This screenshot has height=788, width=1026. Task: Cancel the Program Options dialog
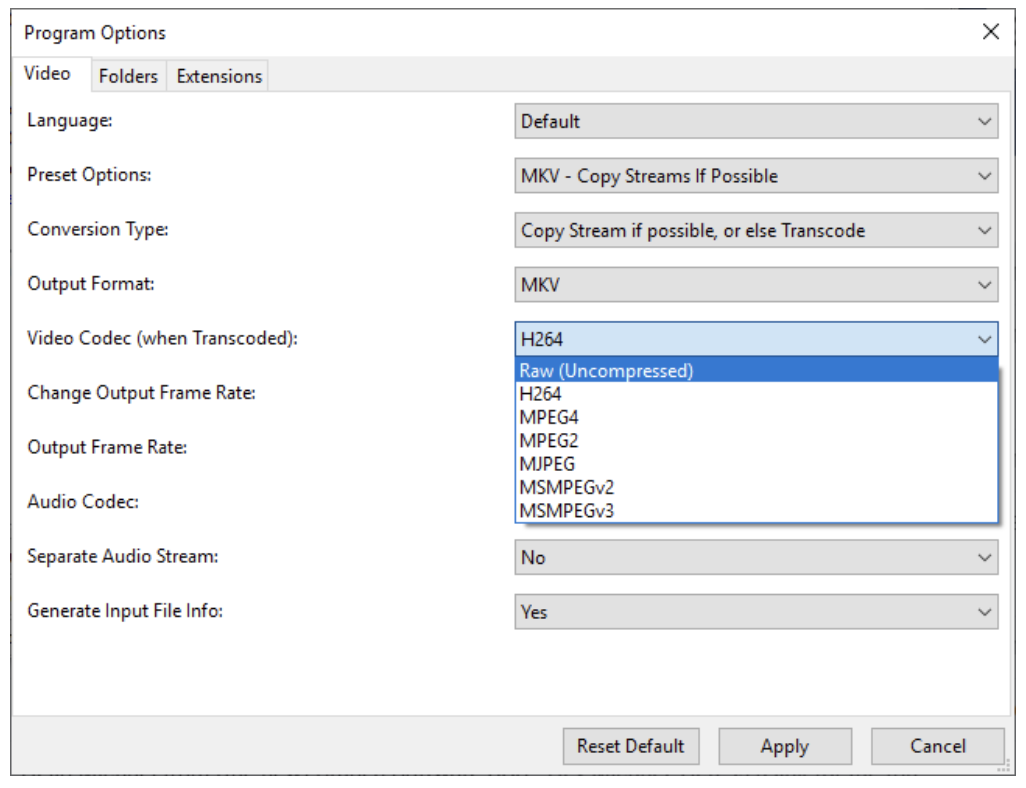pos(938,746)
